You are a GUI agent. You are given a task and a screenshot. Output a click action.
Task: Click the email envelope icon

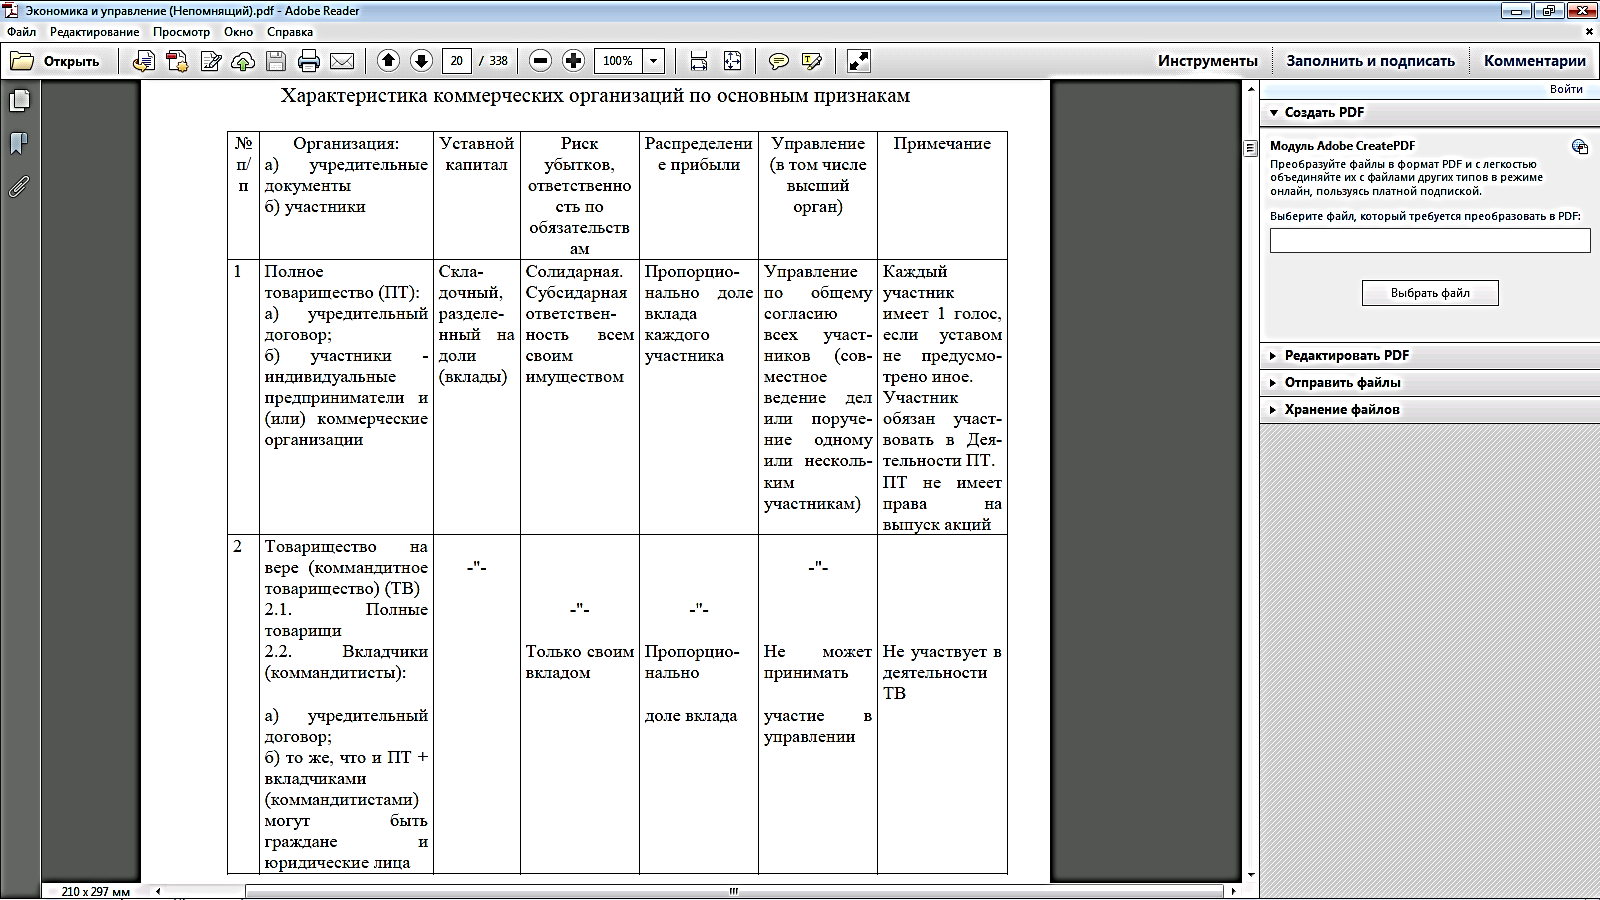pyautogui.click(x=342, y=61)
